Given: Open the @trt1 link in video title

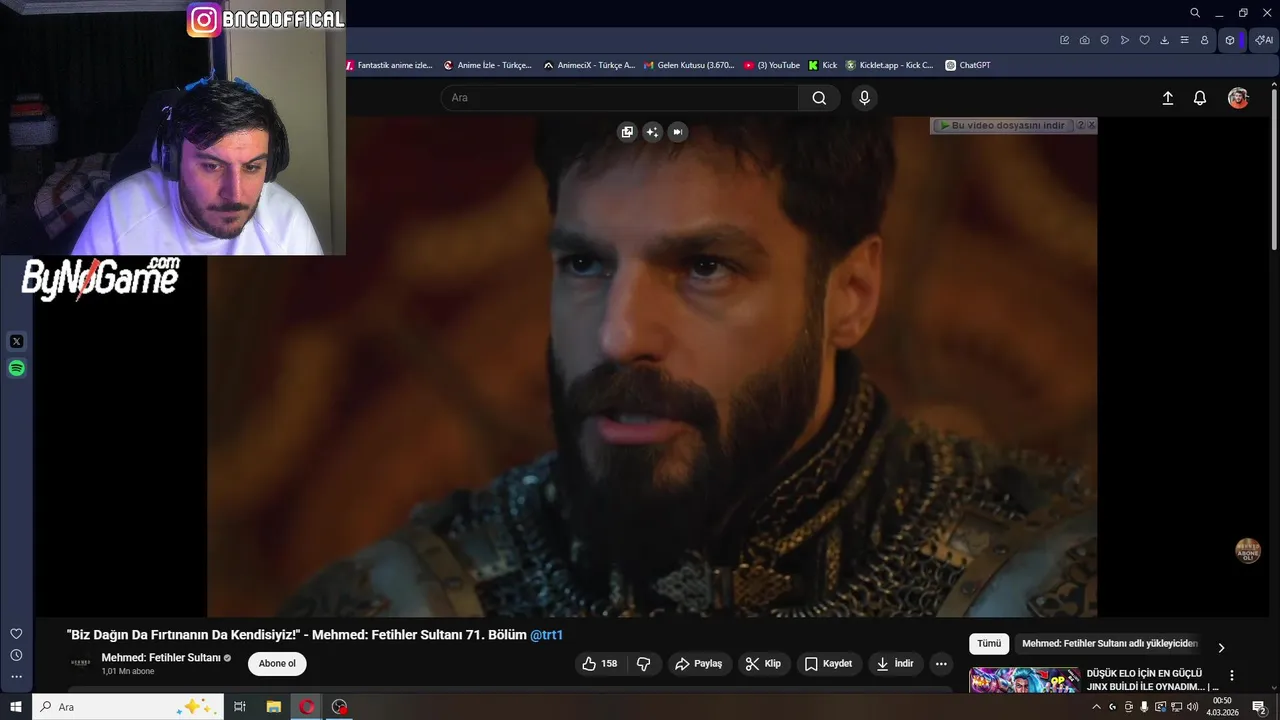Looking at the screenshot, I should [x=546, y=635].
